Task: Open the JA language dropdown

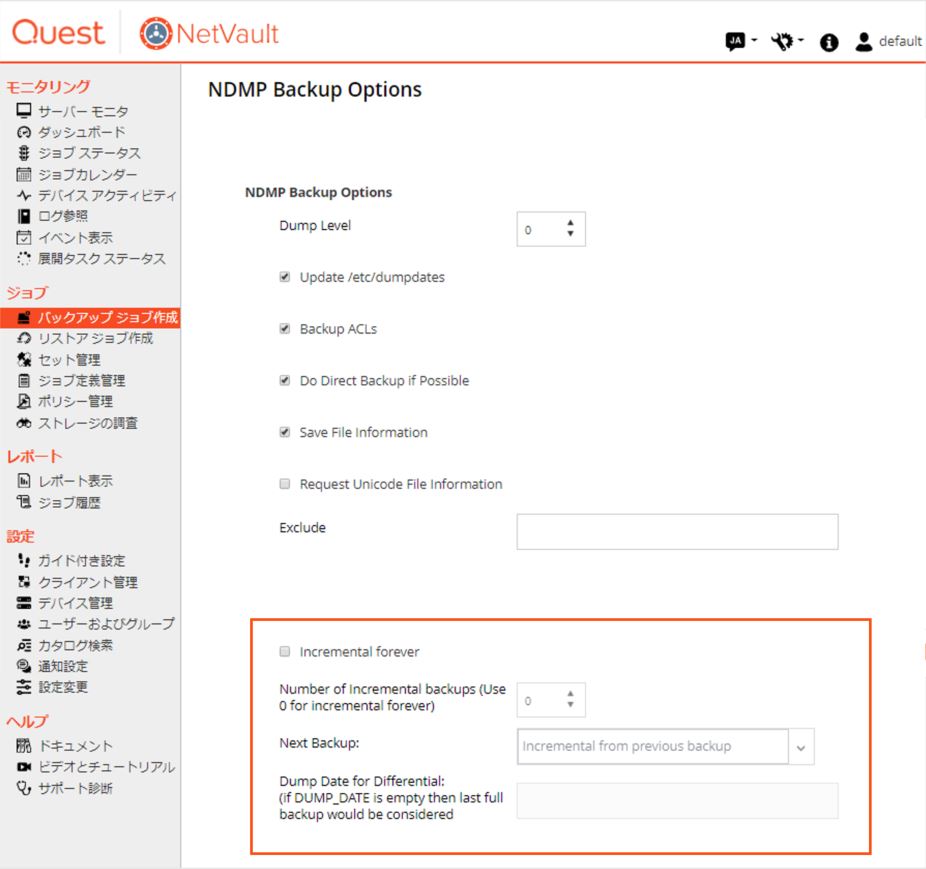Action: (x=741, y=41)
